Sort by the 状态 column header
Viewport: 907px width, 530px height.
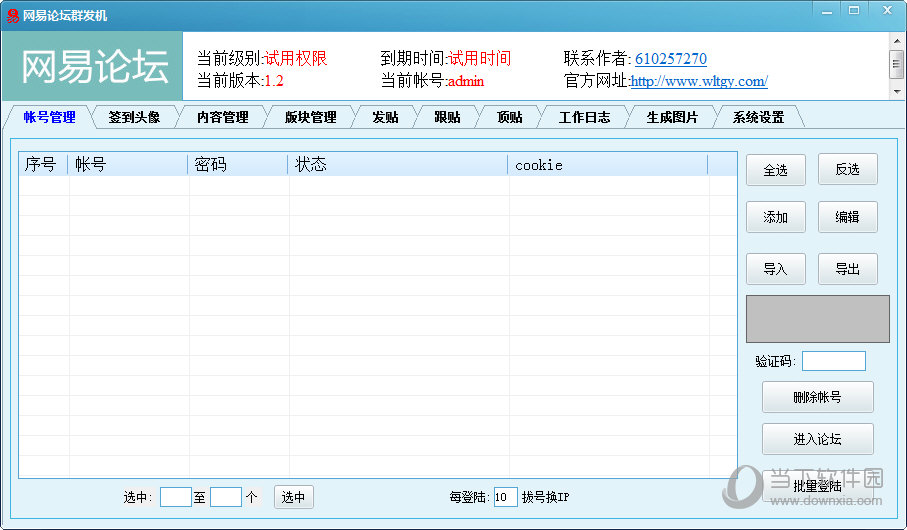397,165
